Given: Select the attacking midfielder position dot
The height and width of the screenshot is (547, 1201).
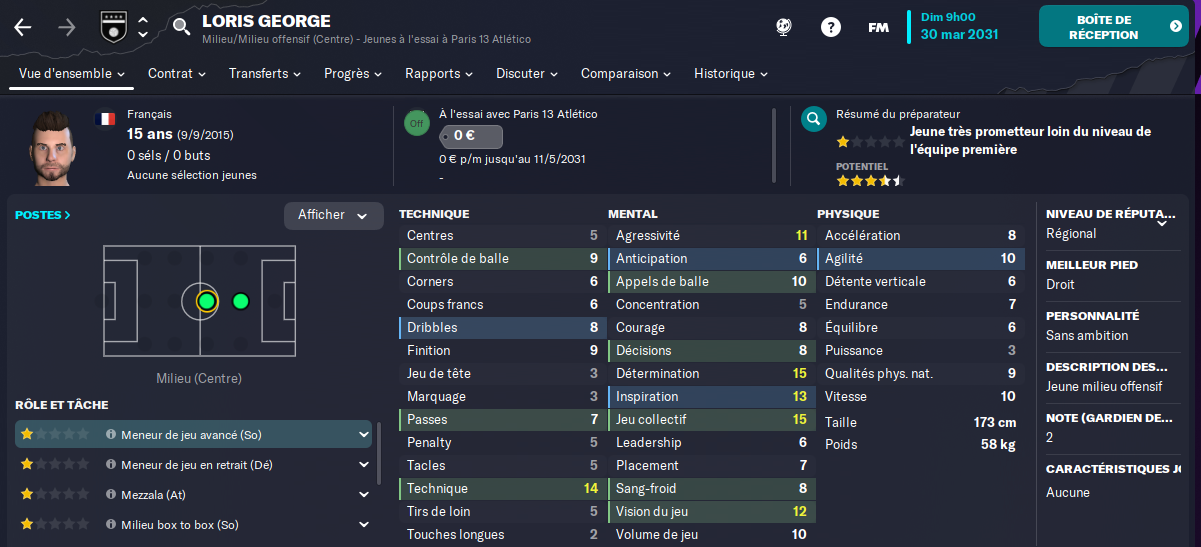Looking at the screenshot, I should 240,301.
